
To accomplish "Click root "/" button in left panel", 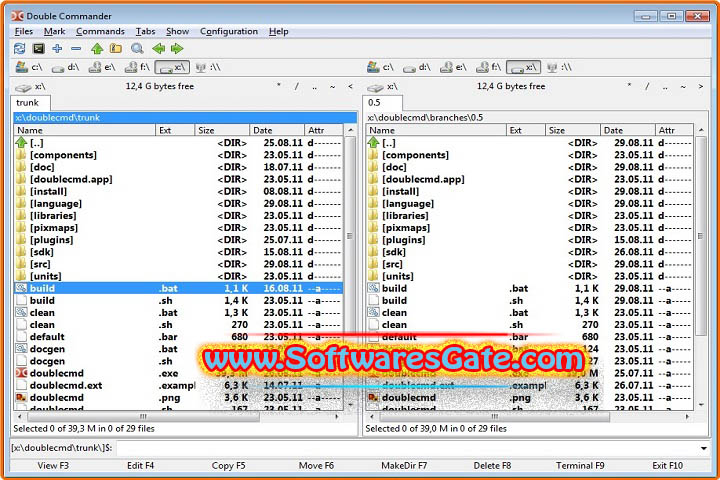I will coord(297,86).
